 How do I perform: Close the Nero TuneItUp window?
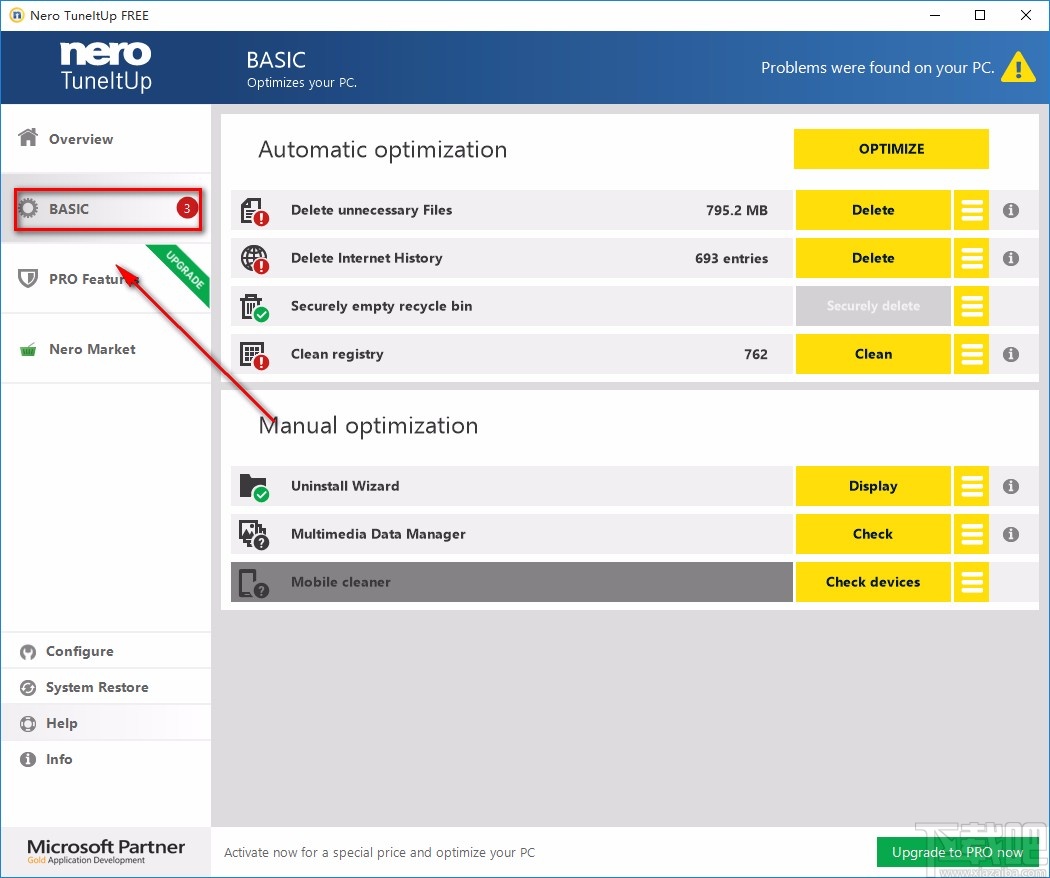(1025, 15)
